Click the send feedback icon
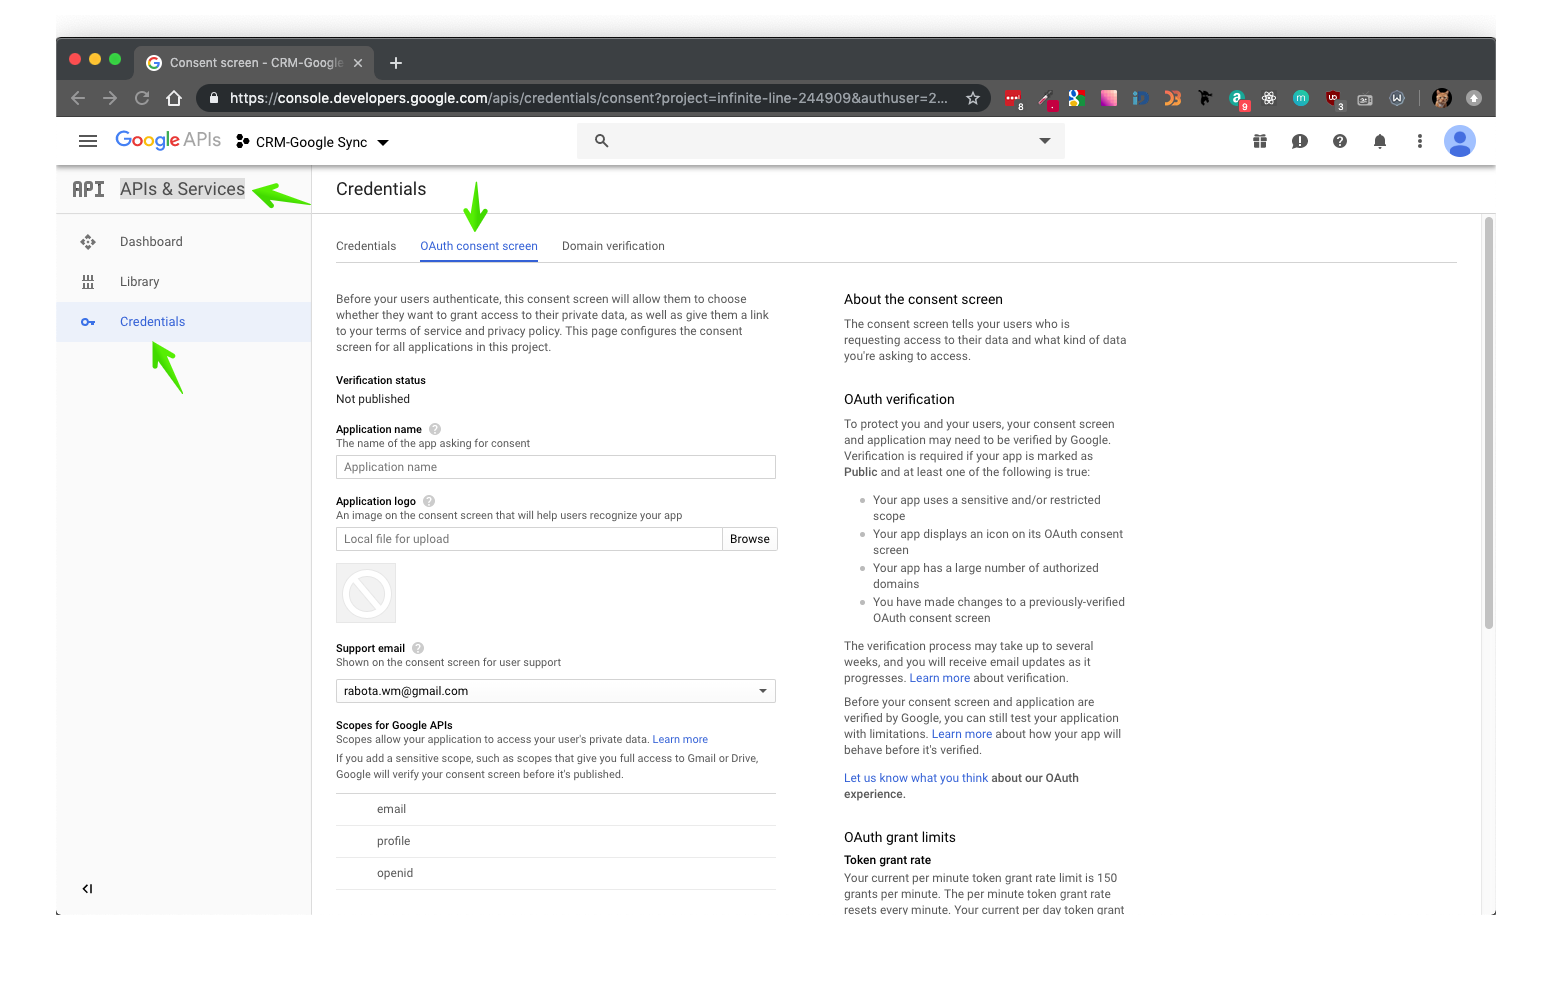Screen dimensions: 1552x989 [x=1300, y=141]
